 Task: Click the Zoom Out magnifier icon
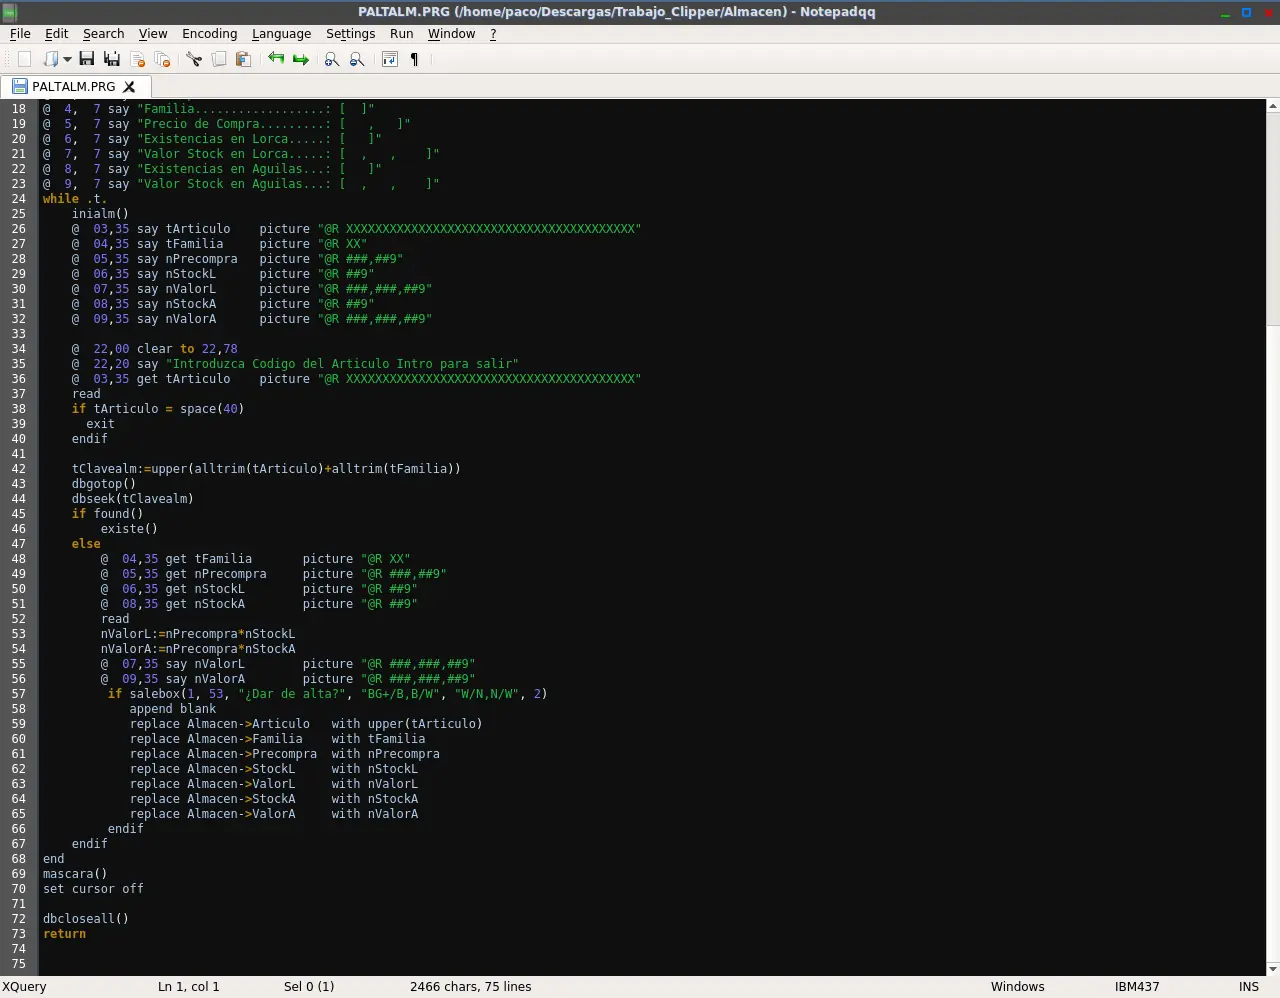coord(357,59)
